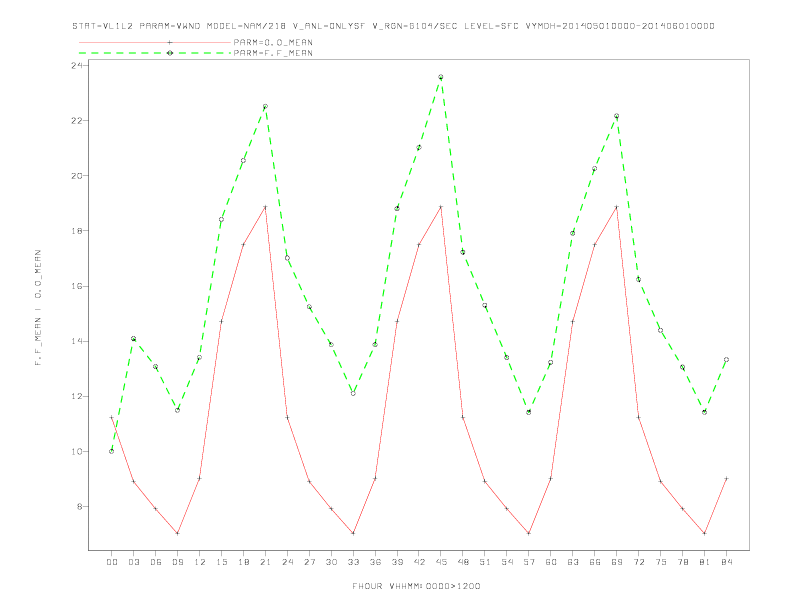792x612 pixels.
Task: Click y-axis tick label 22
Action: [x=77, y=121]
